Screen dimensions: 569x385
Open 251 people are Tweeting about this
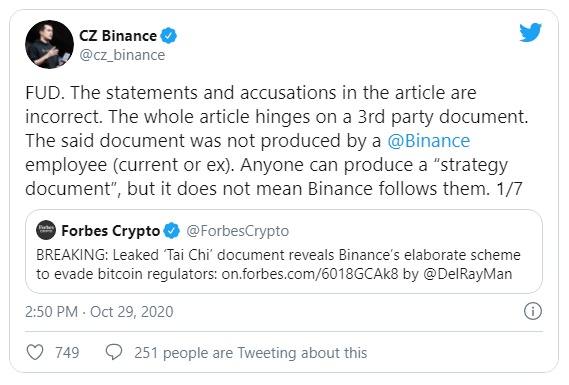(251, 353)
